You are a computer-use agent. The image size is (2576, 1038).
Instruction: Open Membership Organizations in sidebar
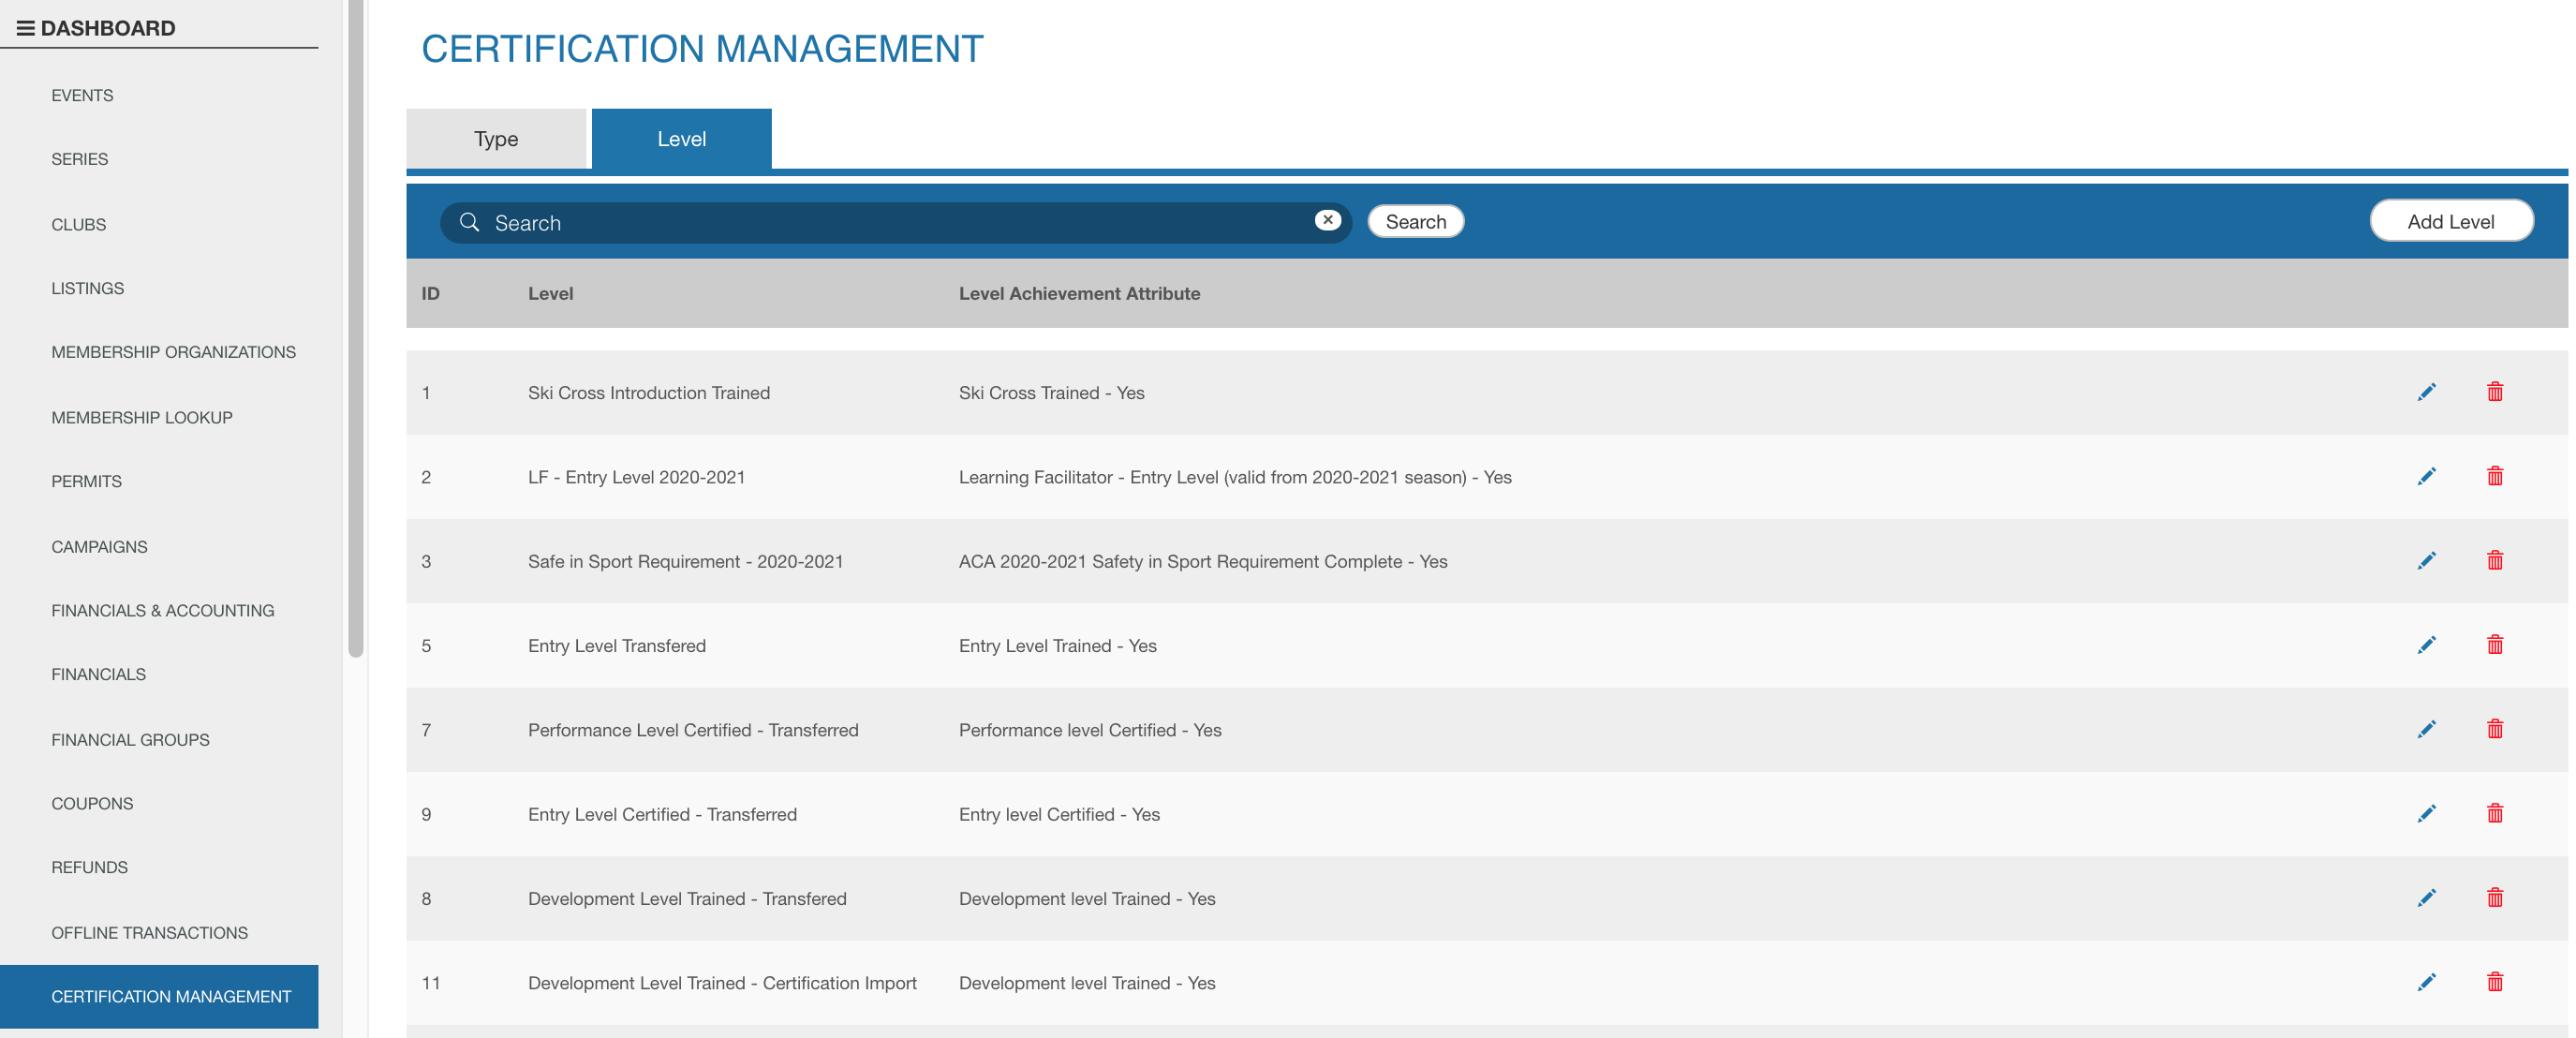click(x=173, y=352)
